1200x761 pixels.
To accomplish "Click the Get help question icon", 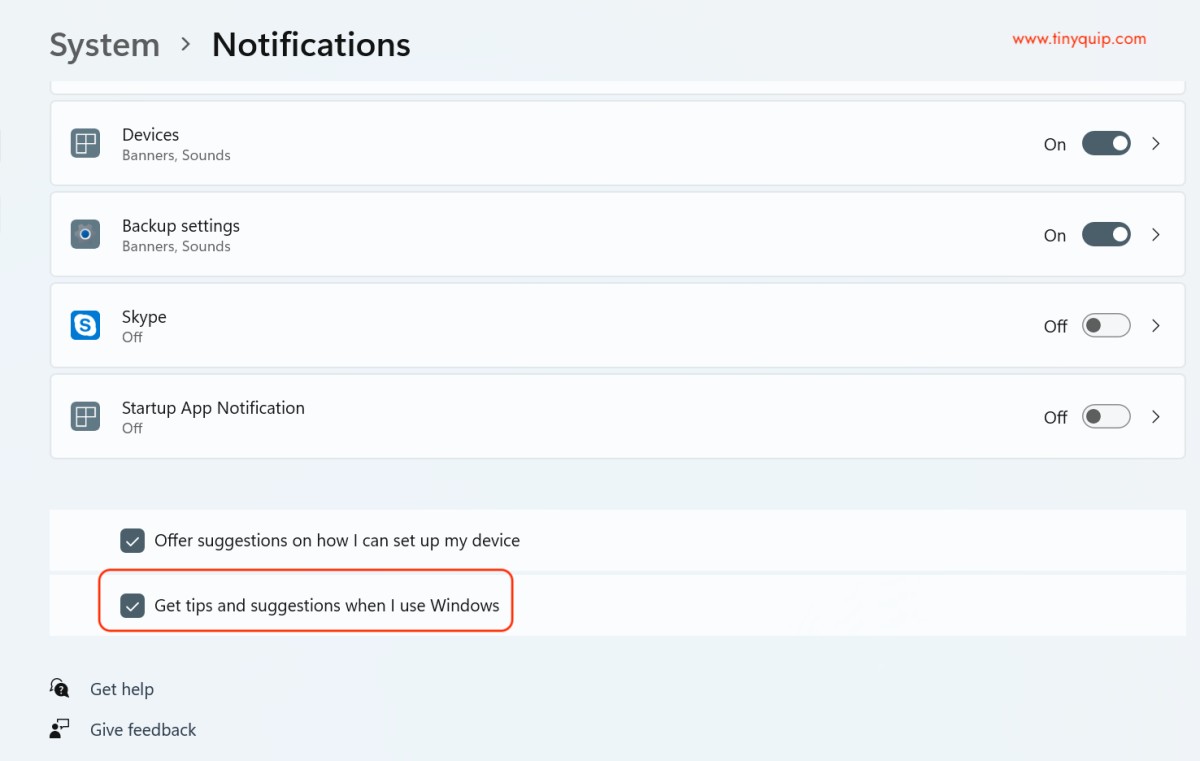I will pyautogui.click(x=60, y=689).
